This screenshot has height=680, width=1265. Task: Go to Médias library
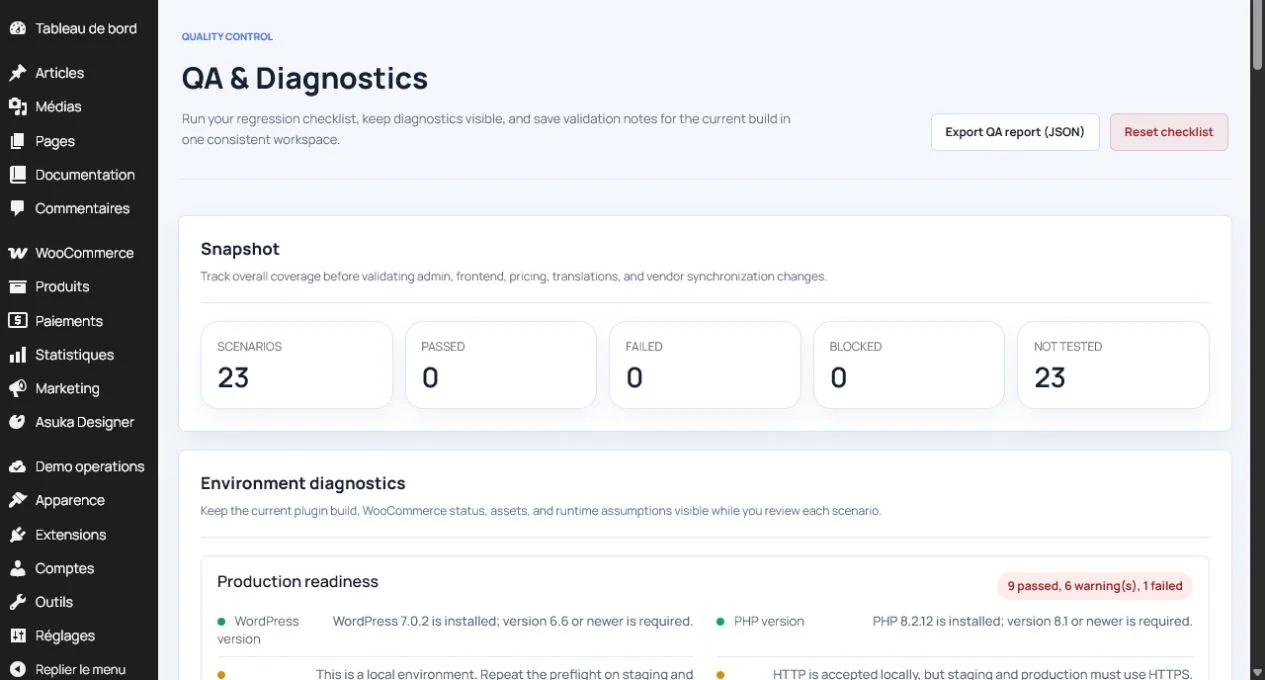79,107
